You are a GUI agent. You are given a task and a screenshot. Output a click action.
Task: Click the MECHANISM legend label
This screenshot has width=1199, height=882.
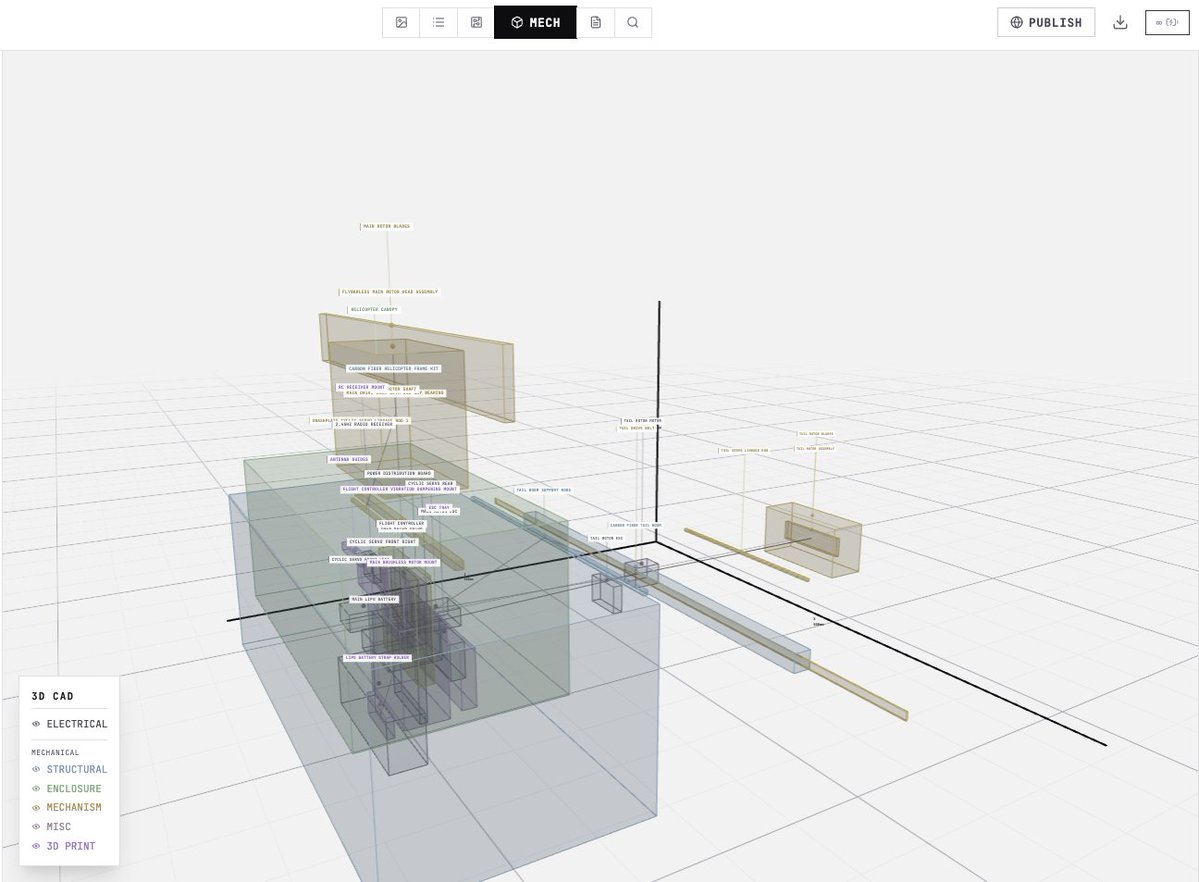[74, 808]
